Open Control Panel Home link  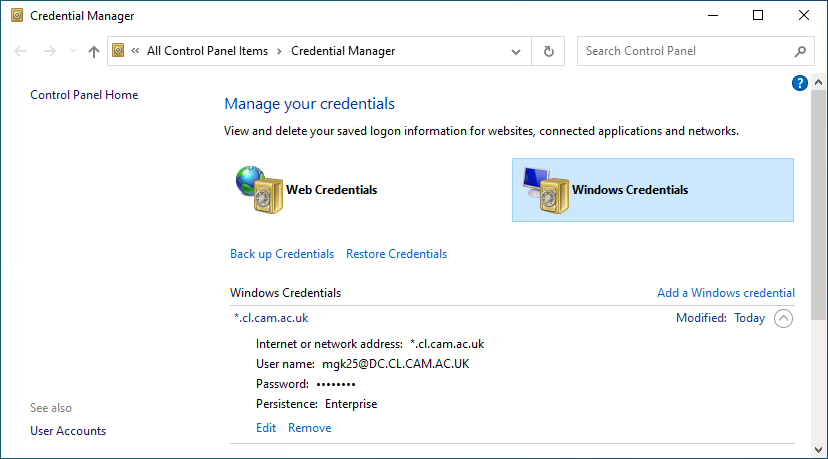[84, 95]
